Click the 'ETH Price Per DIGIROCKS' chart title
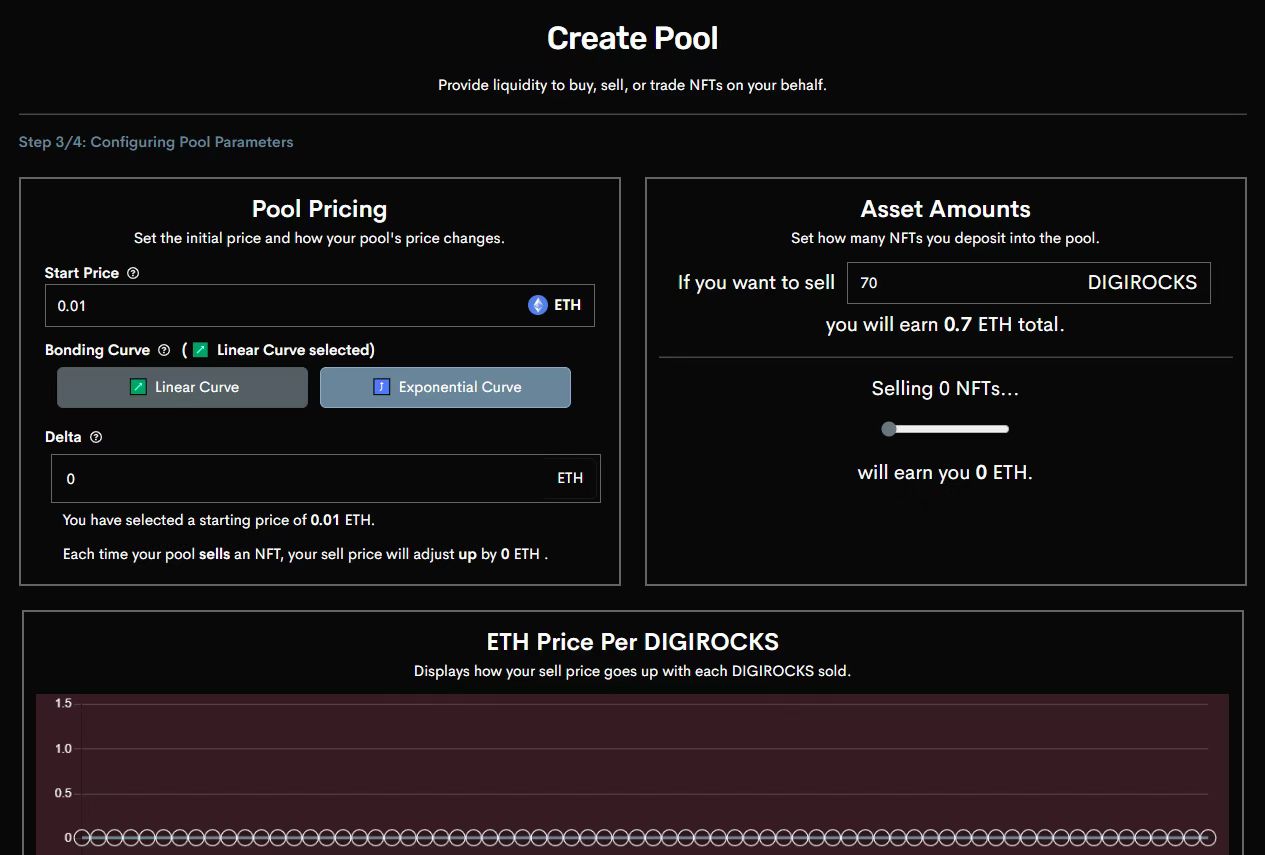The width and height of the screenshot is (1265, 855). 632,642
